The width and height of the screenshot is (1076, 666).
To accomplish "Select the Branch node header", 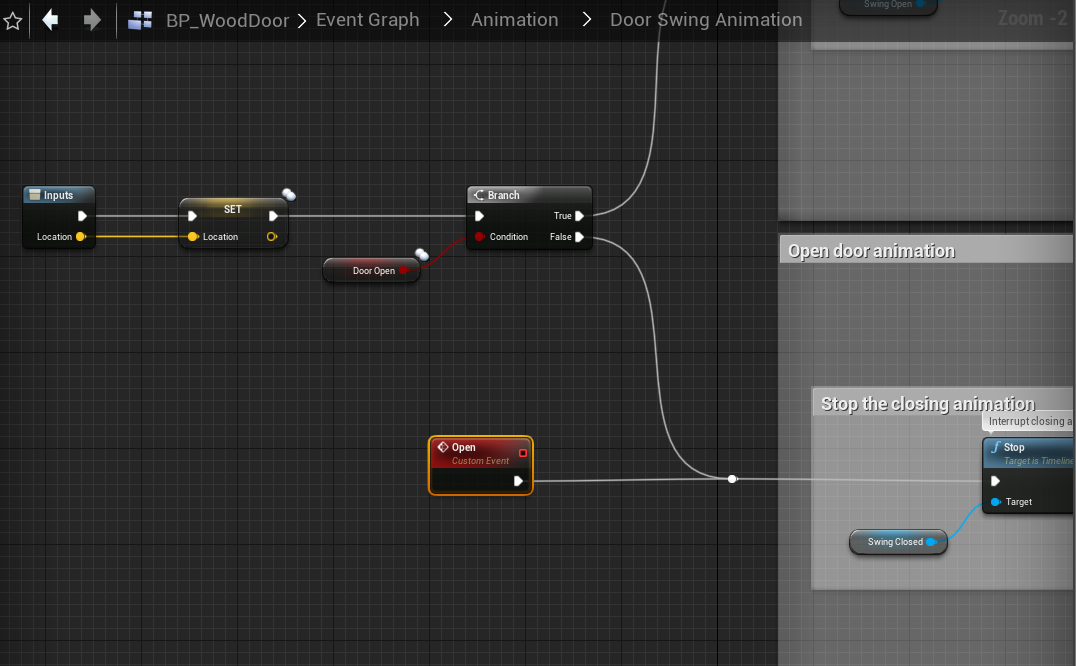I will [528, 195].
